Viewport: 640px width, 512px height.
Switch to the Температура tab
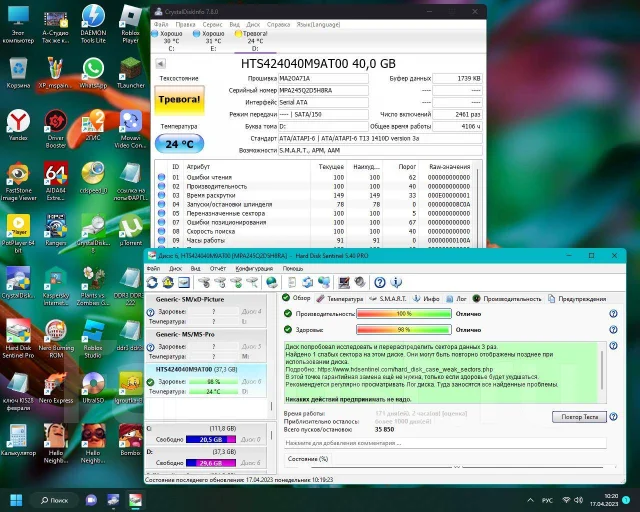[x=340, y=298]
